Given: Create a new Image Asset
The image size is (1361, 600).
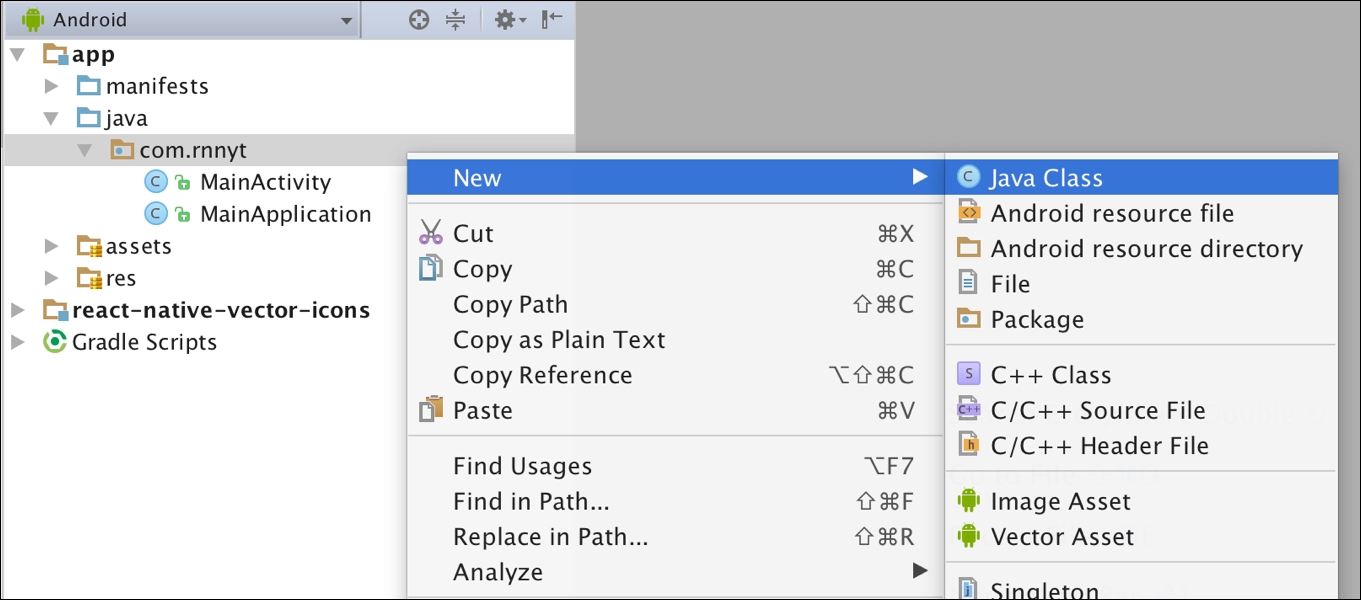Looking at the screenshot, I should (x=1141, y=501).
